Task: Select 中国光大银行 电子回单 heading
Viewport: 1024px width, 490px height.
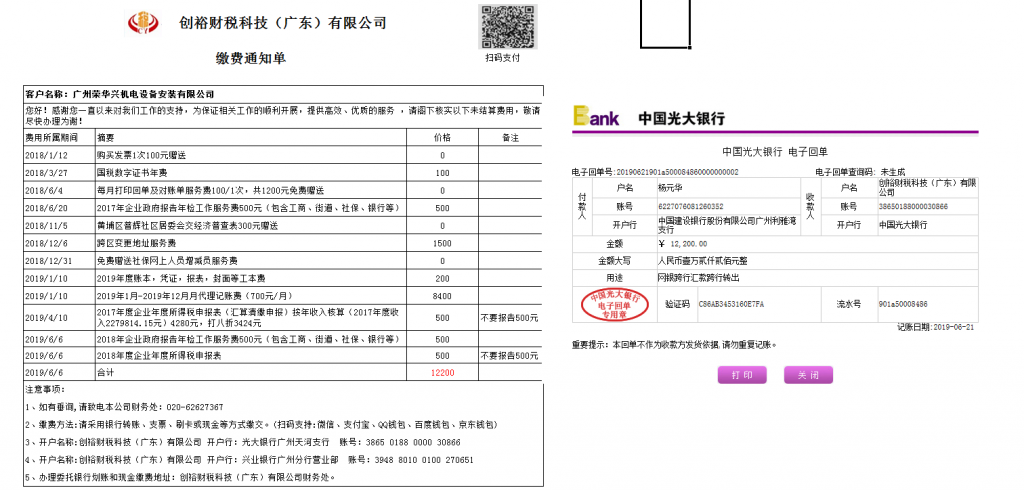Action: [775, 152]
